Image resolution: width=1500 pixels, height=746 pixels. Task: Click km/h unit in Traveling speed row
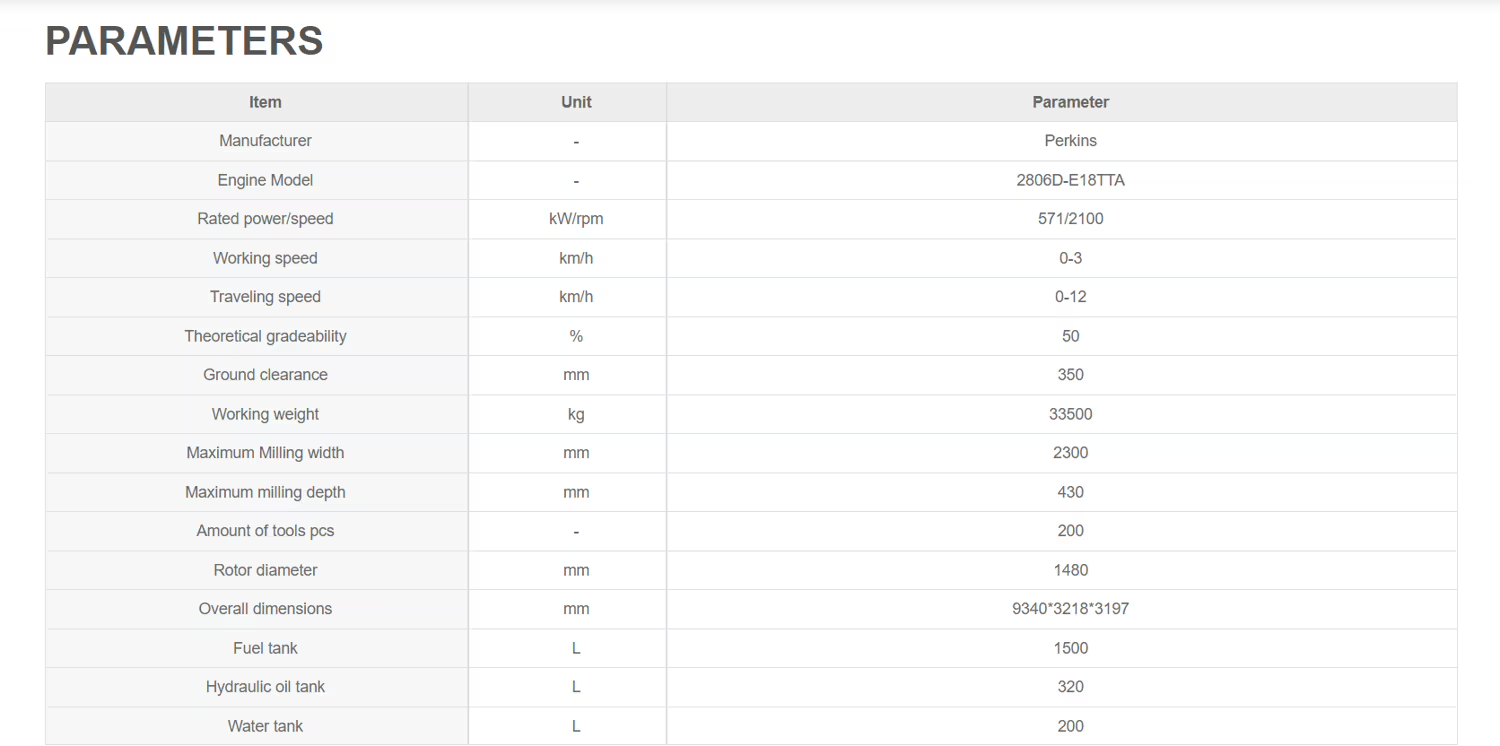(576, 297)
